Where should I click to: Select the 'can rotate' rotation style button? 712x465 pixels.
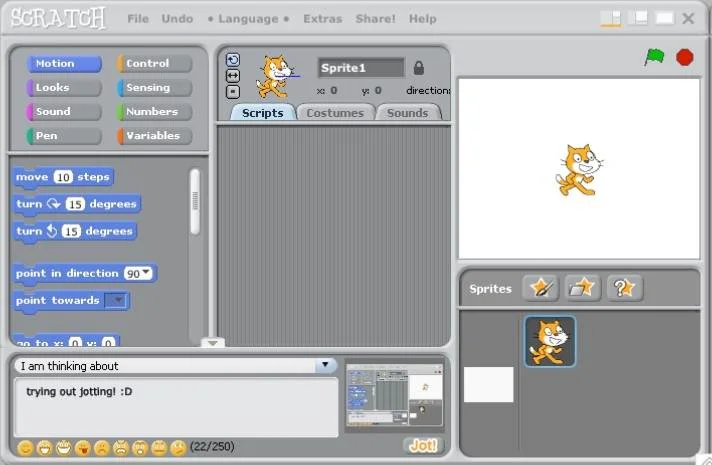click(x=233, y=60)
